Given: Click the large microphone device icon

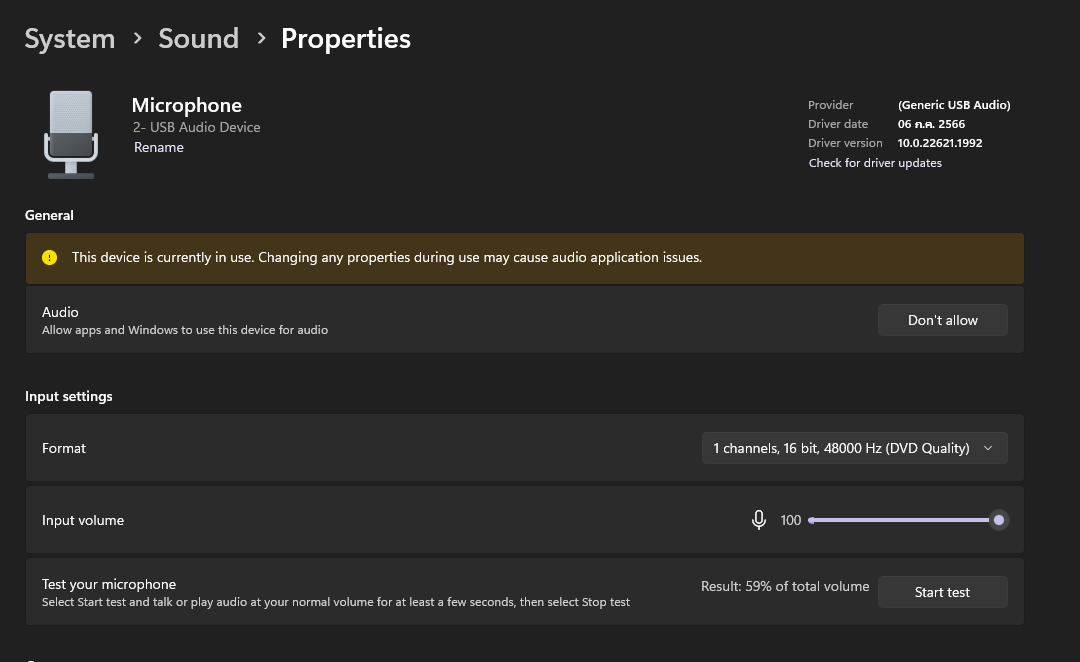Looking at the screenshot, I should (70, 134).
